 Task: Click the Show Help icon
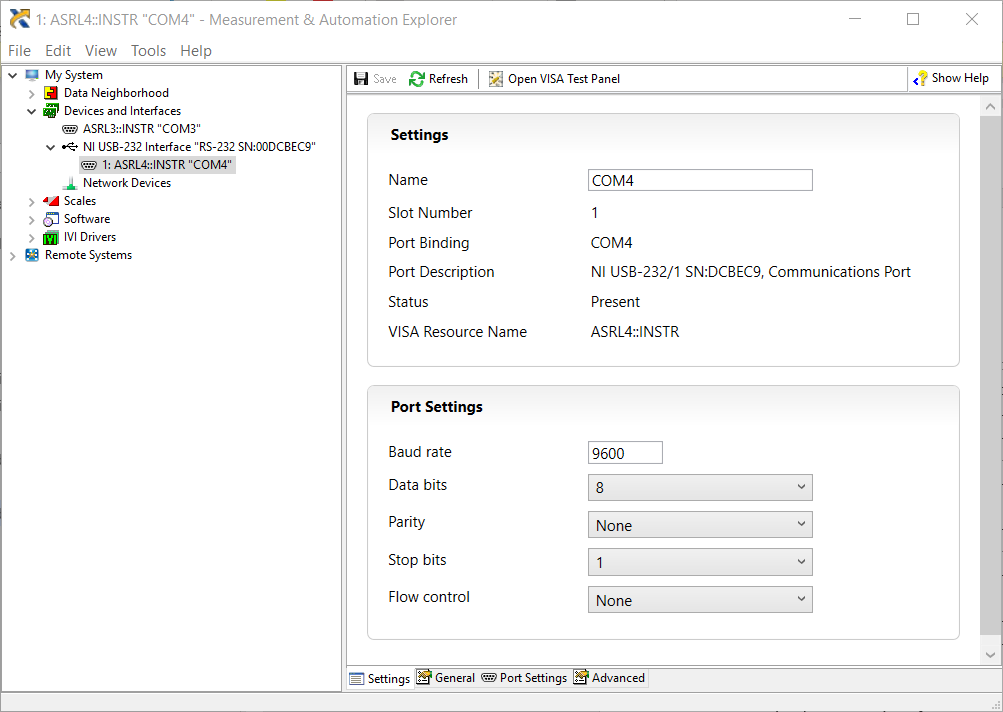(917, 77)
